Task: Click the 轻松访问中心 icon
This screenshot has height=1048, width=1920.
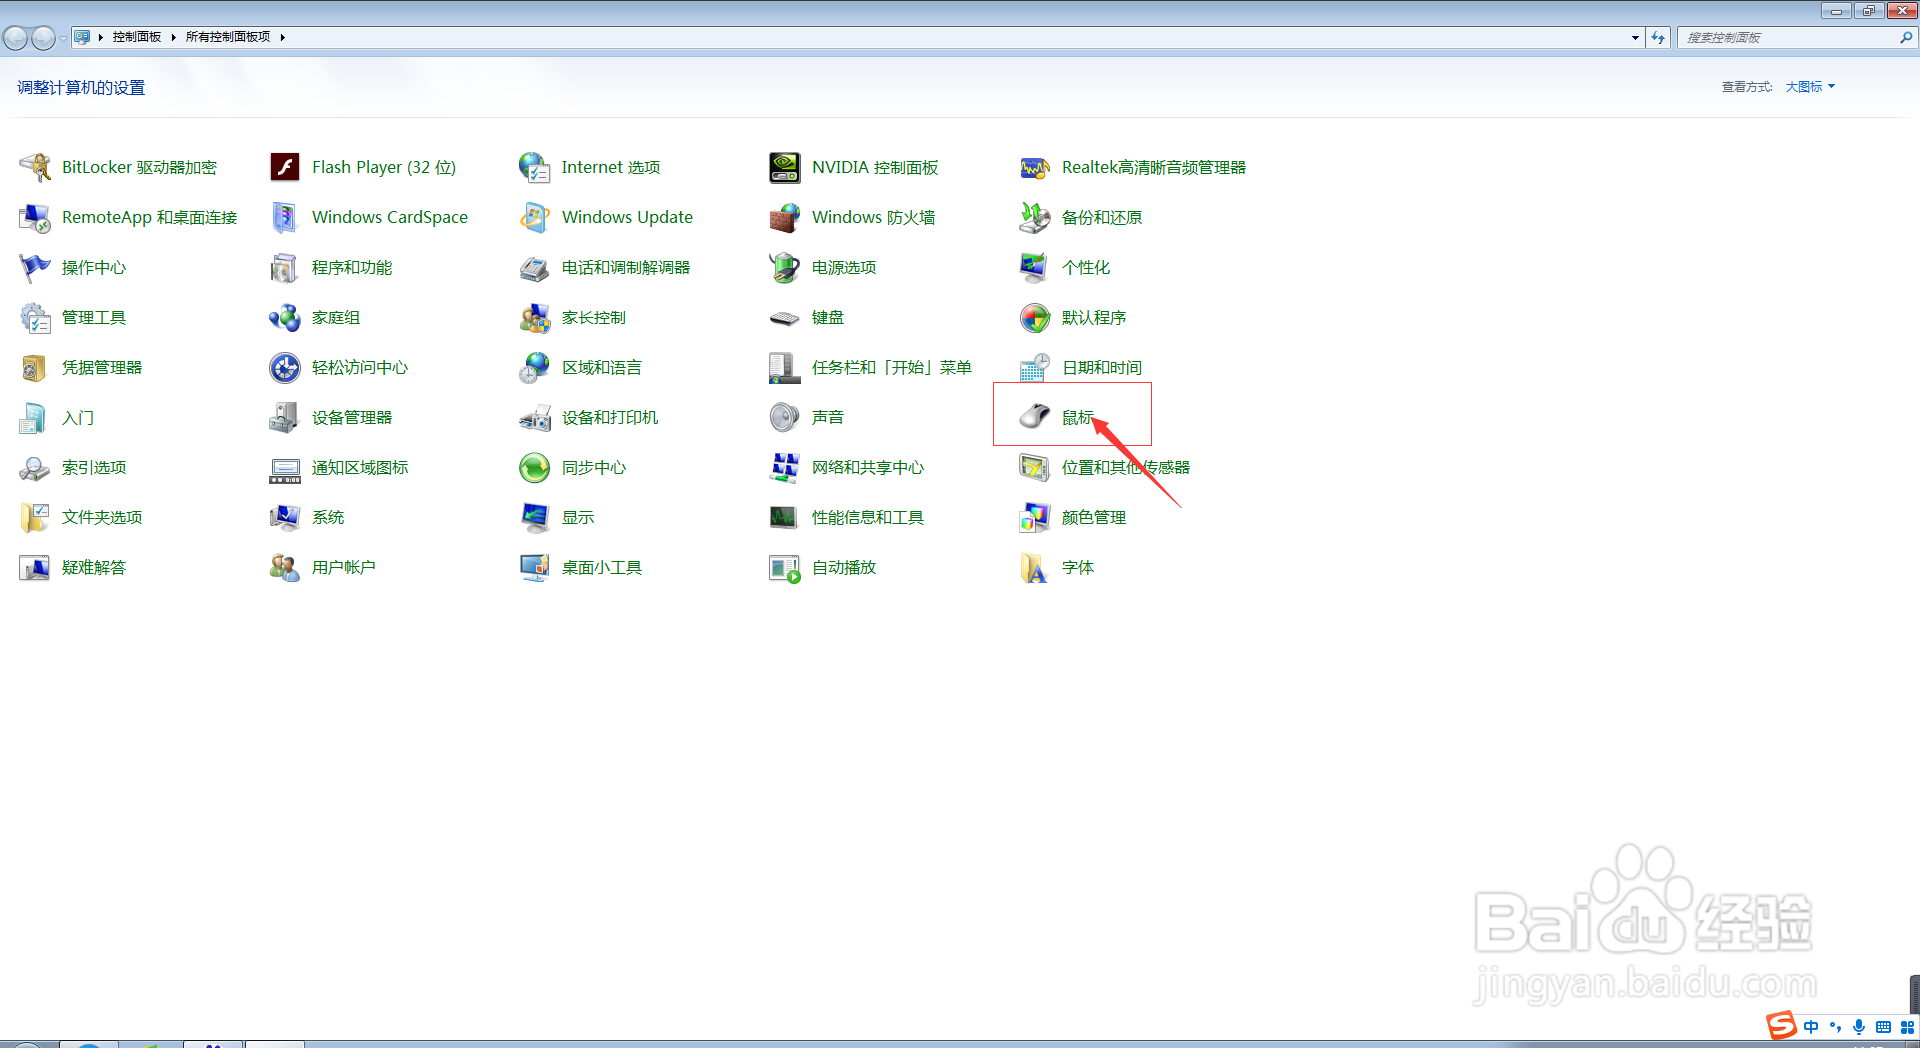Action: tap(285, 367)
